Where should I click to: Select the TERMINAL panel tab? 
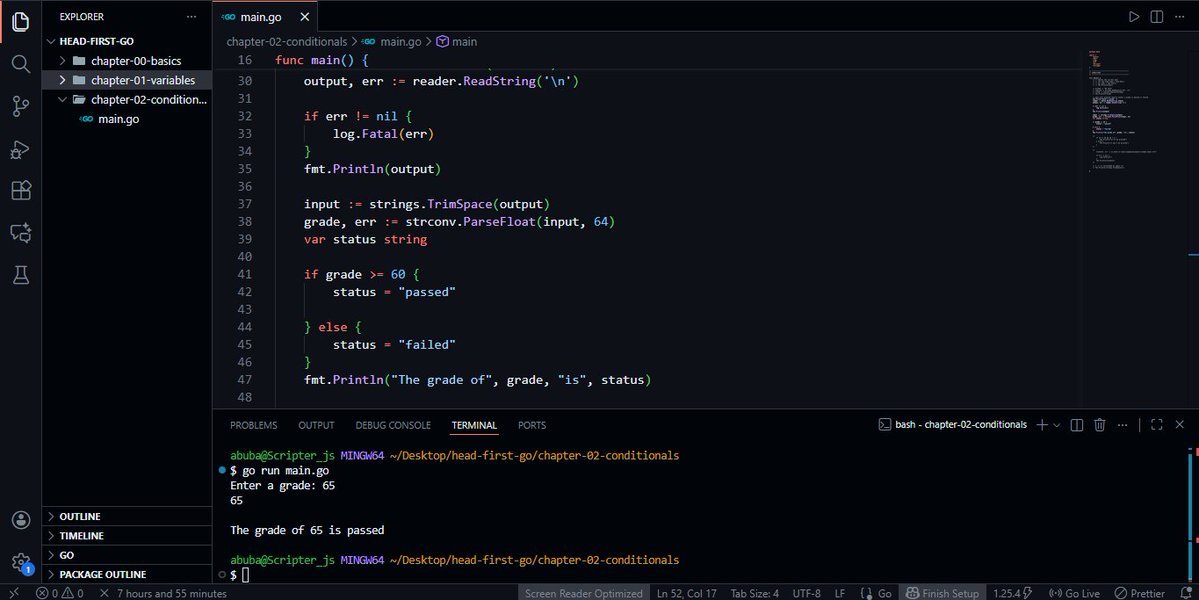(474, 425)
